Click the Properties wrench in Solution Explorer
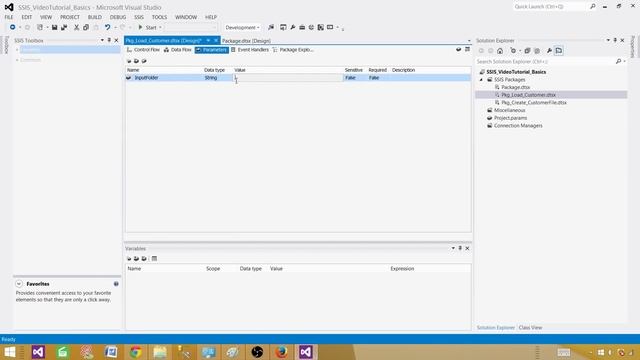This screenshot has height=360, width=640. point(549,51)
